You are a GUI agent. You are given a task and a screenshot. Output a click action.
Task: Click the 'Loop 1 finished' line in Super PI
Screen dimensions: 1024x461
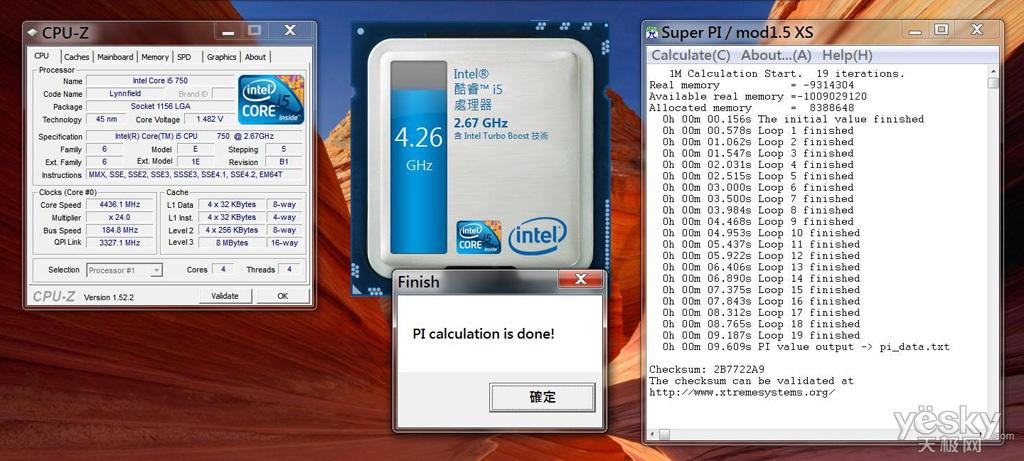click(758, 131)
